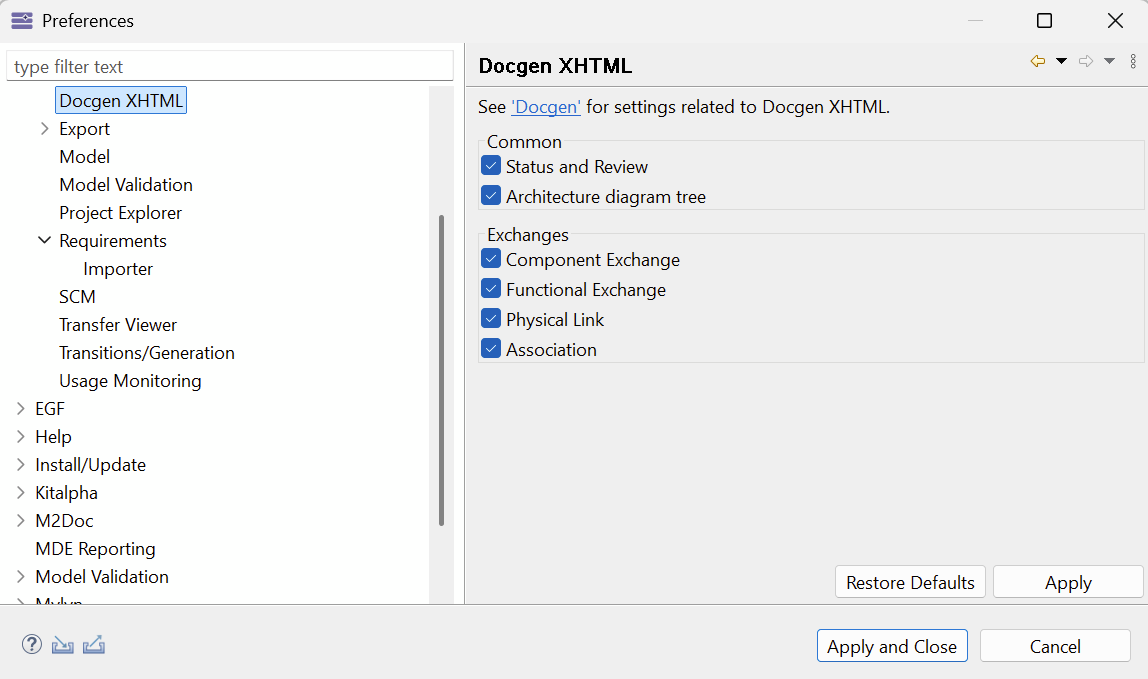Image resolution: width=1148 pixels, height=679 pixels.
Task: Select the Transfer Viewer preference page
Action: 118,325
